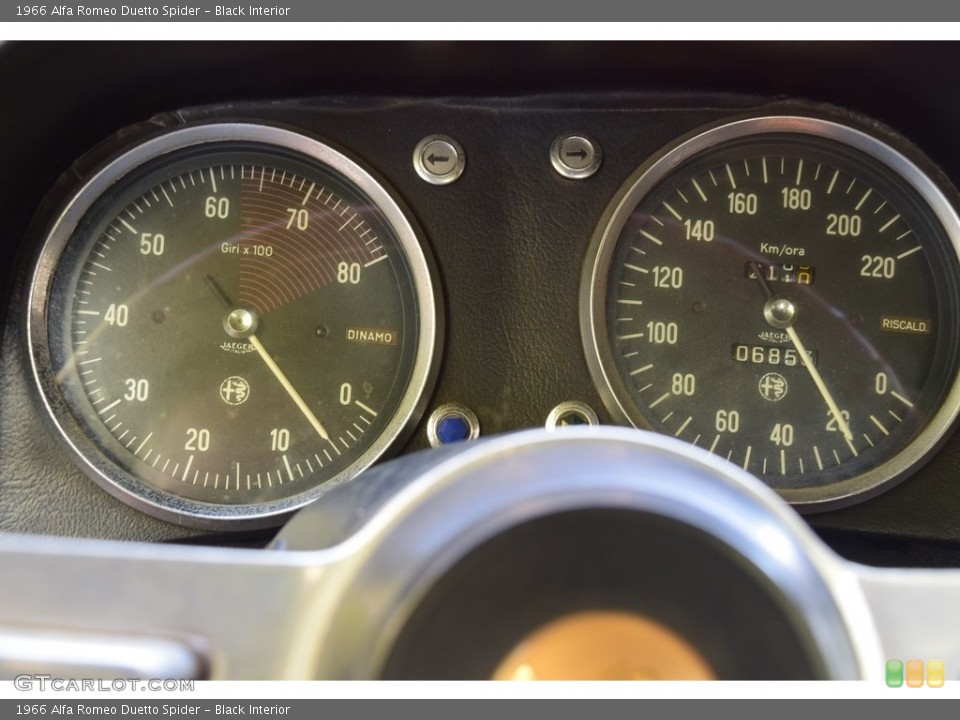Click the tachometer needle center hub

[240, 321]
